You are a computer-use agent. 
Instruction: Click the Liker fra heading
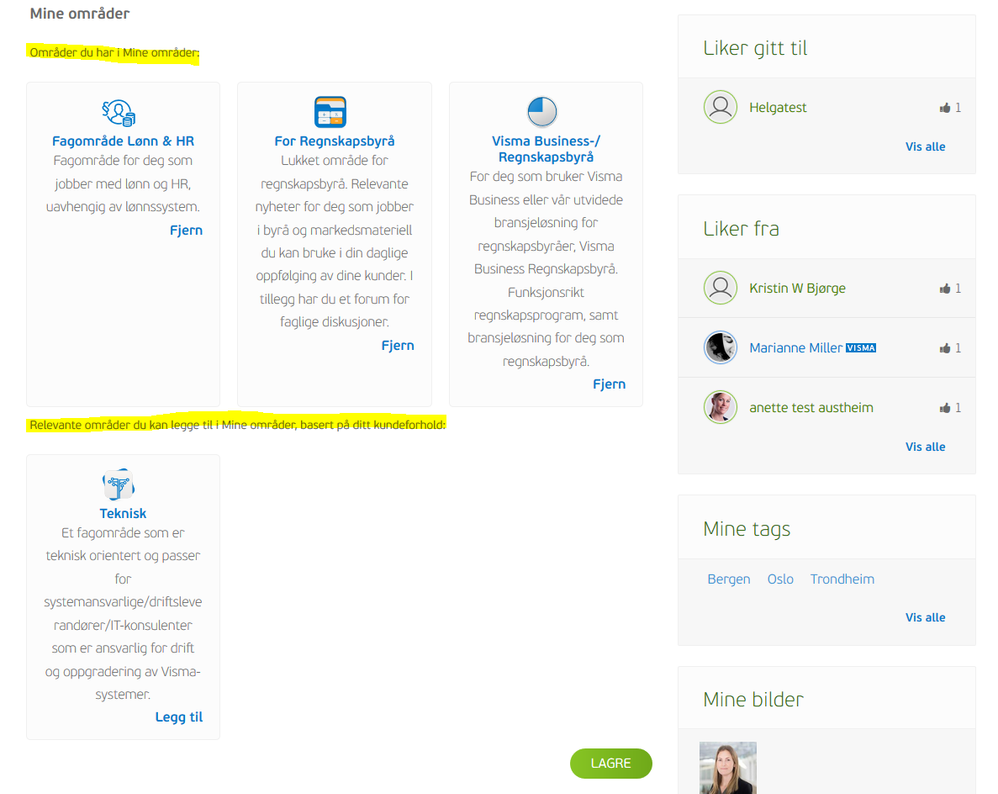pyautogui.click(x=741, y=229)
